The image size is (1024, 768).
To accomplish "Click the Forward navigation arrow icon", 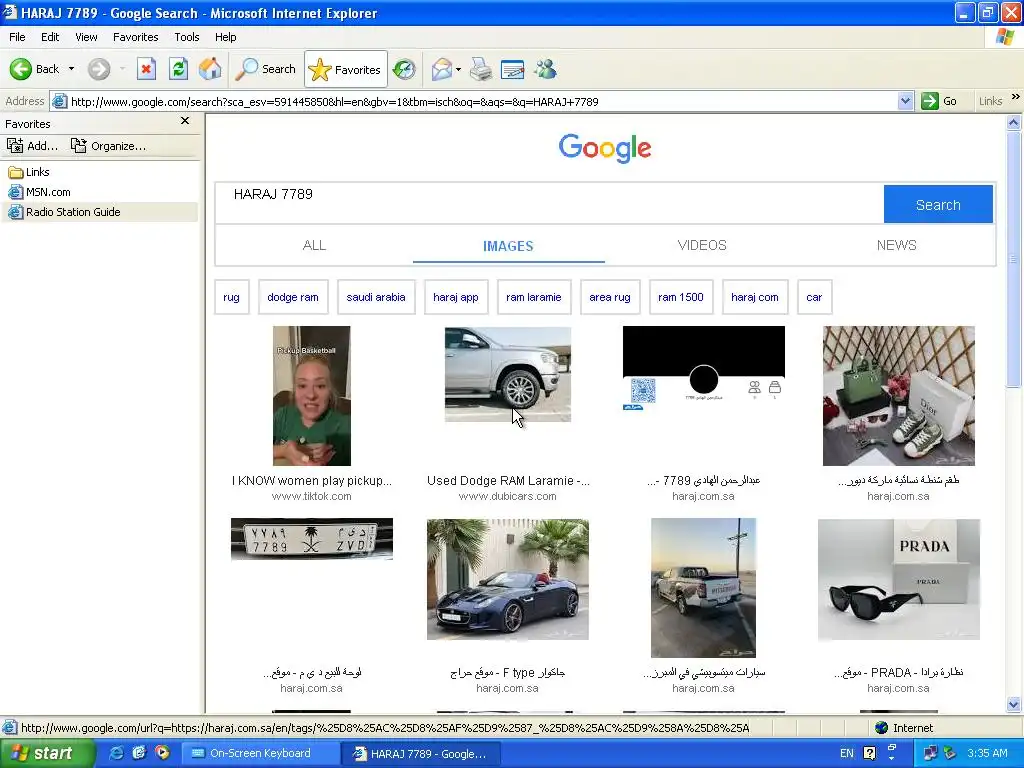I will click(99, 69).
